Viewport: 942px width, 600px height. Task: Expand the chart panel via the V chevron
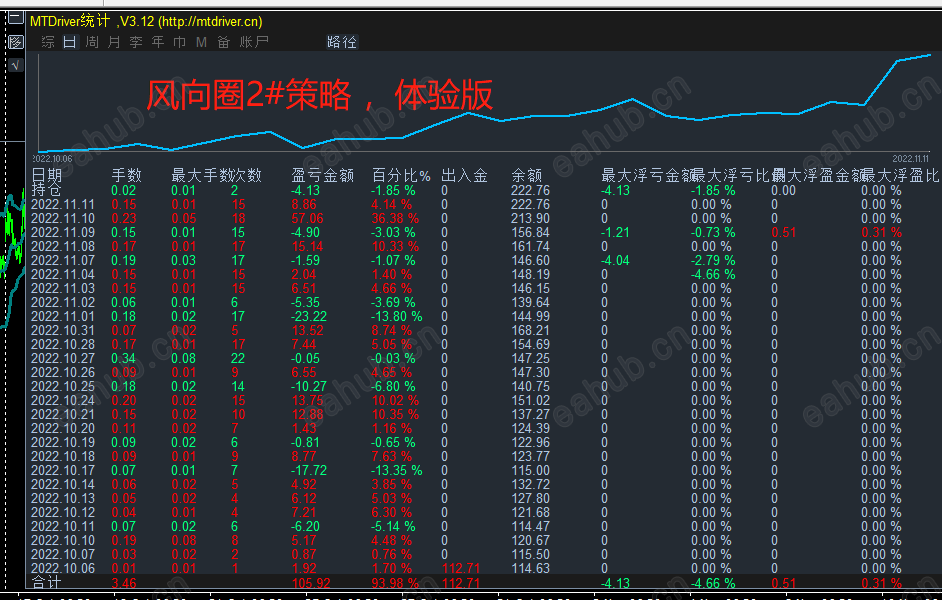coord(16,63)
